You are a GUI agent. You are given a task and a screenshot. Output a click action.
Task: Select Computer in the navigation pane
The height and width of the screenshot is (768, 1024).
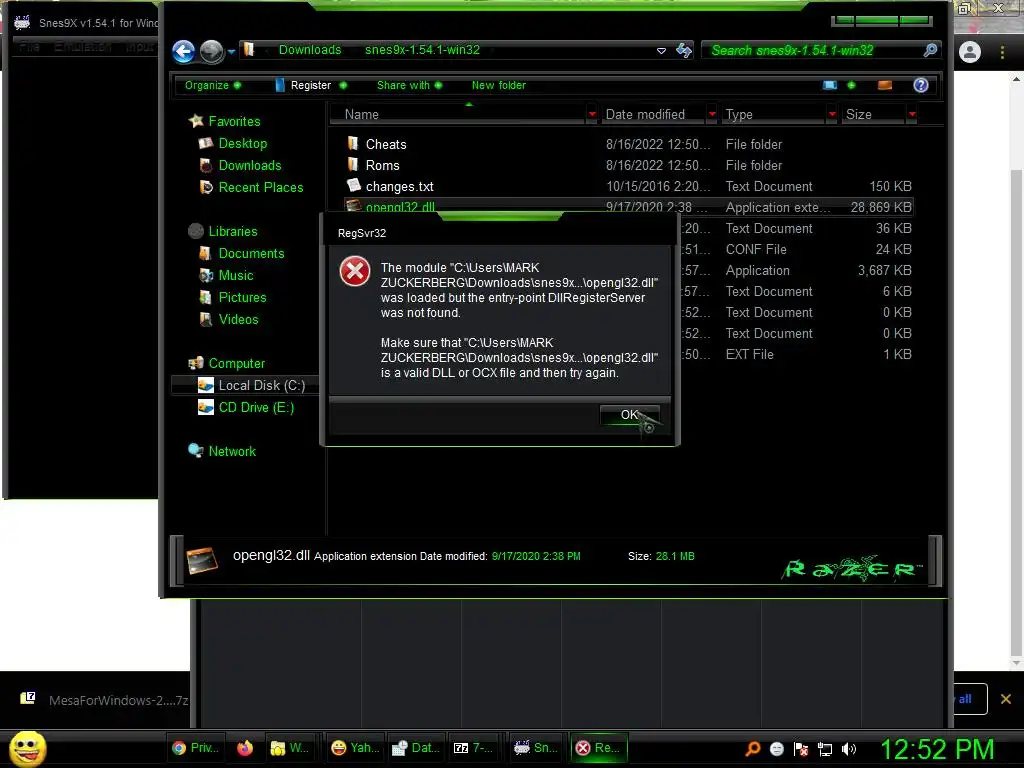pyautogui.click(x=236, y=363)
